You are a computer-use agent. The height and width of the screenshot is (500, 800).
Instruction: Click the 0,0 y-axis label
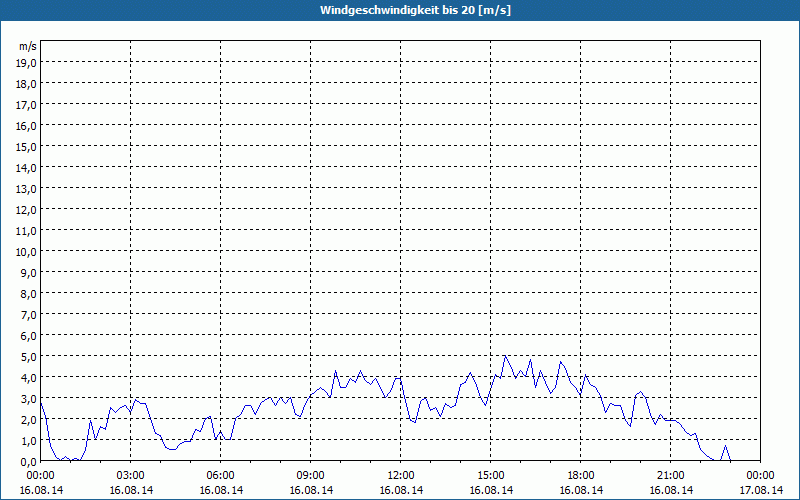pyautogui.click(x=30, y=462)
